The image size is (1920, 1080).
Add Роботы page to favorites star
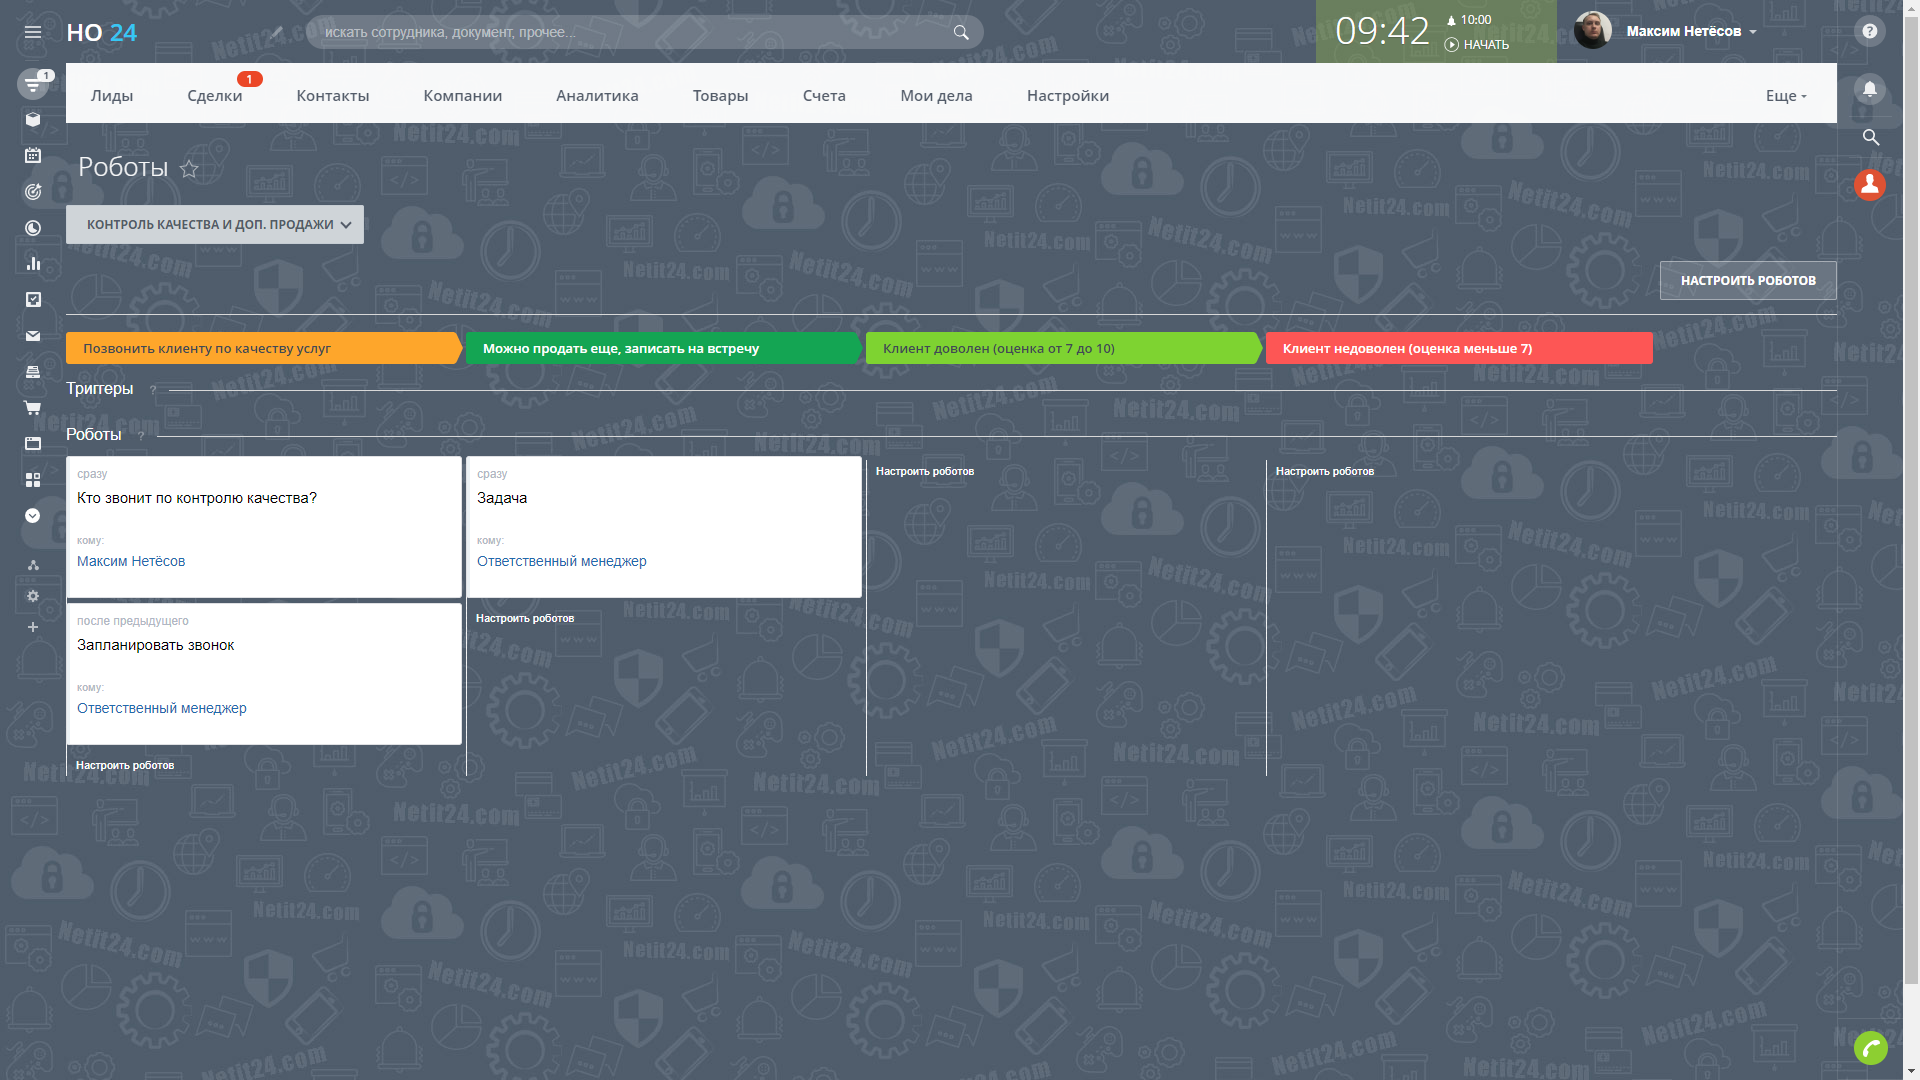pyautogui.click(x=189, y=169)
